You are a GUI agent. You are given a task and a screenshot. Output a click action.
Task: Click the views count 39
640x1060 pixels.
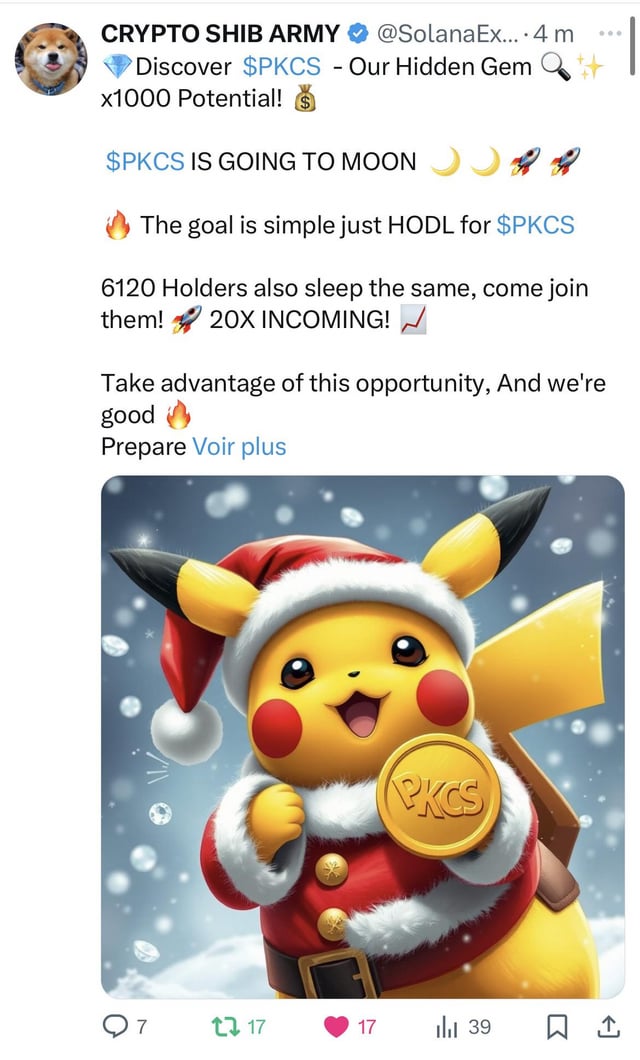480,1028
